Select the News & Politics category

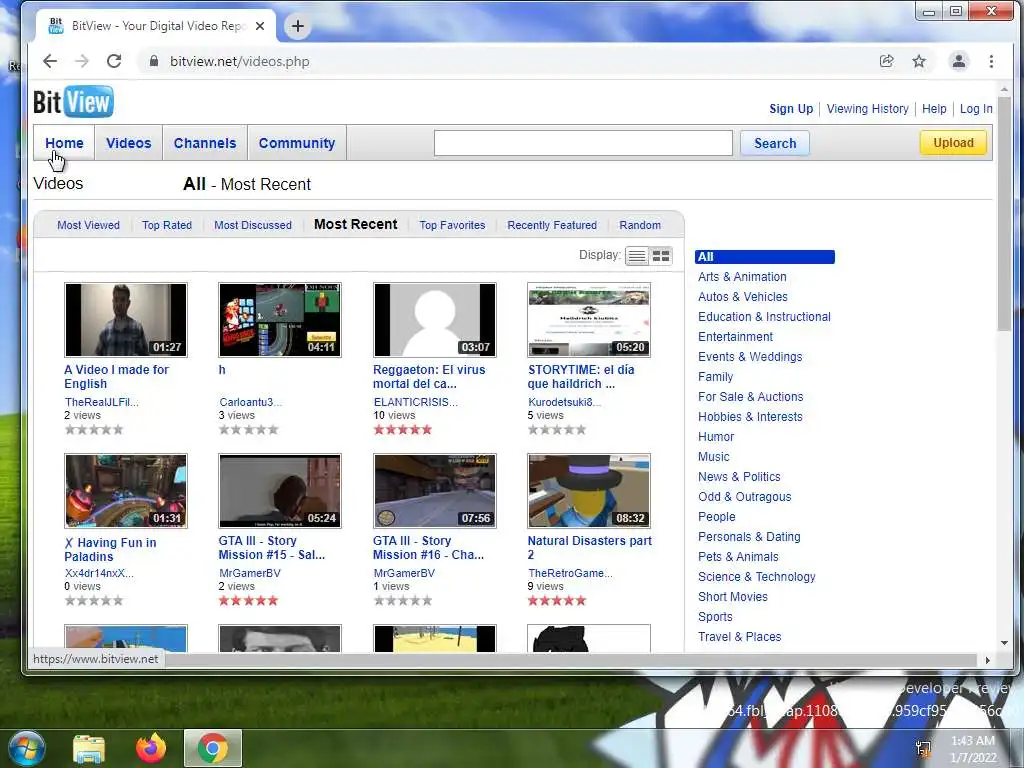[739, 477]
